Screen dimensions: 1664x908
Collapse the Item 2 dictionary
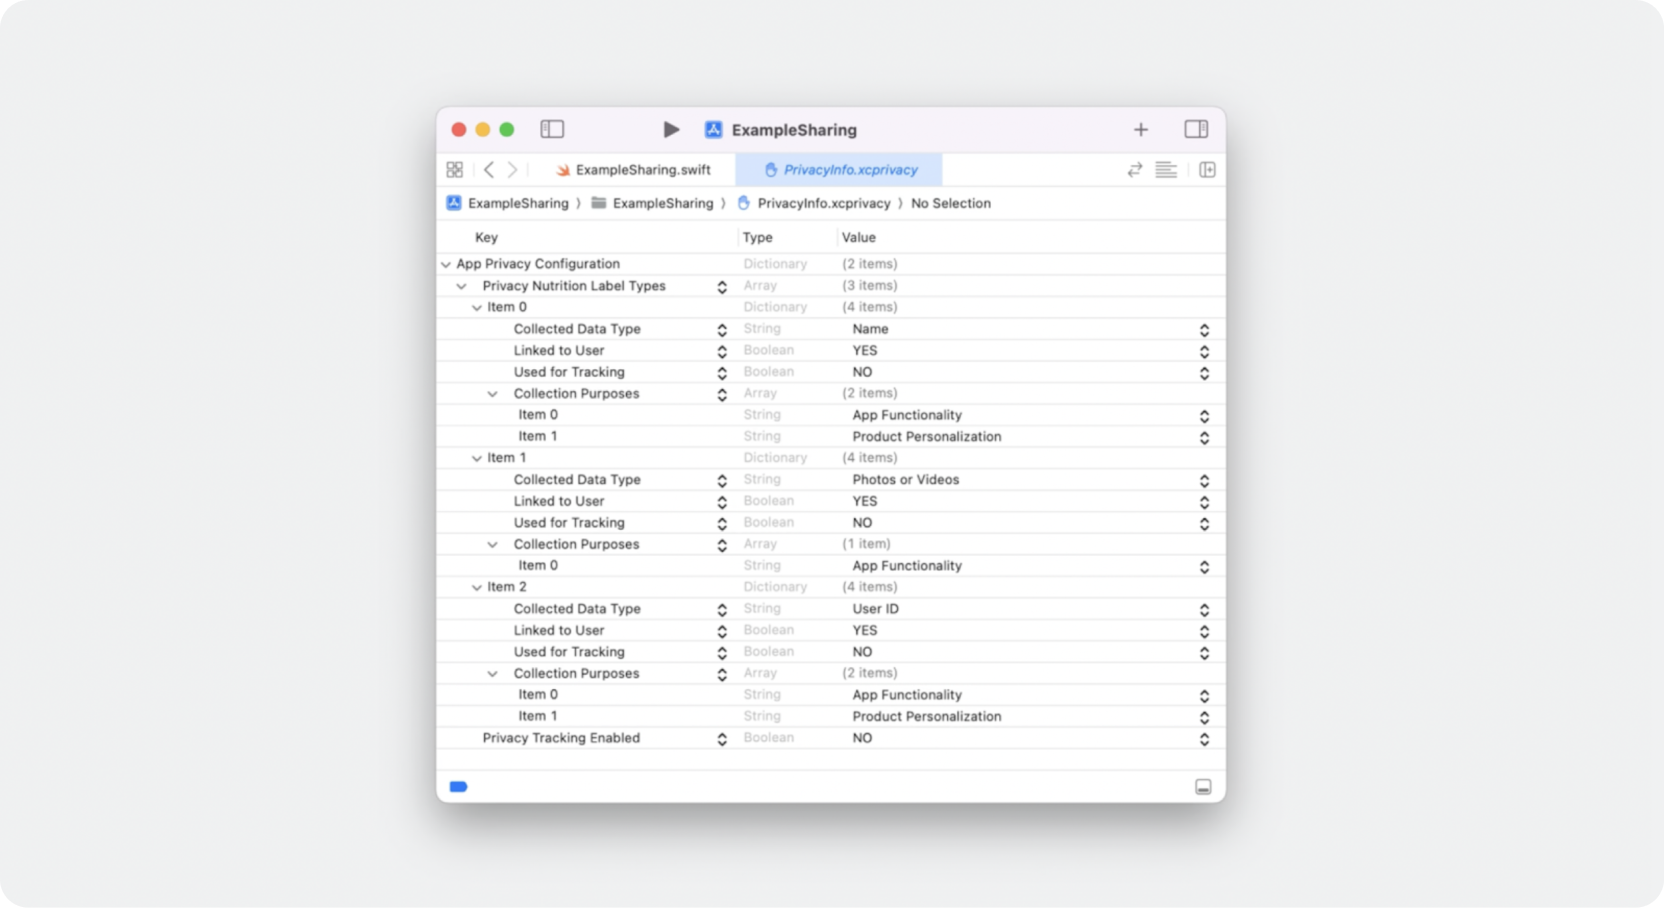click(477, 588)
